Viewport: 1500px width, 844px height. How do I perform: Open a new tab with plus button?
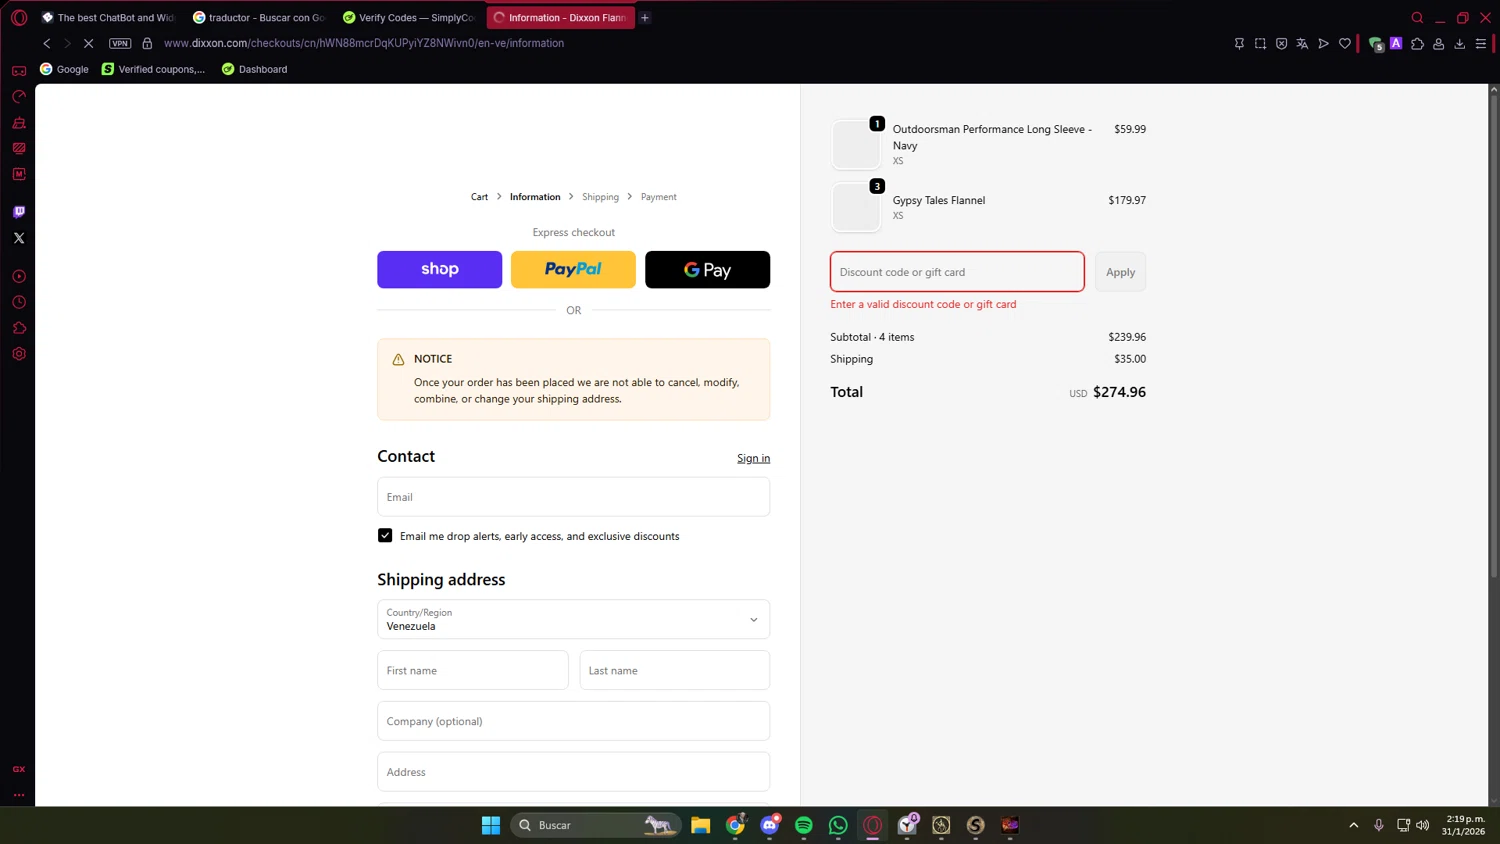[645, 17]
